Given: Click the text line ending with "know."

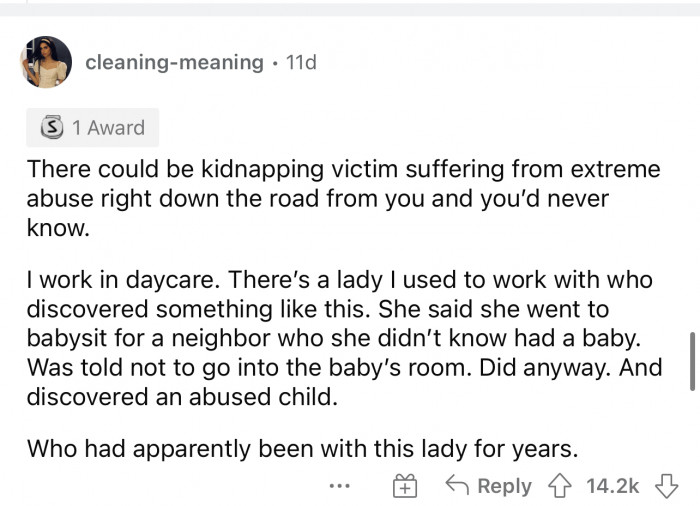Looking at the screenshot, I should [x=58, y=228].
